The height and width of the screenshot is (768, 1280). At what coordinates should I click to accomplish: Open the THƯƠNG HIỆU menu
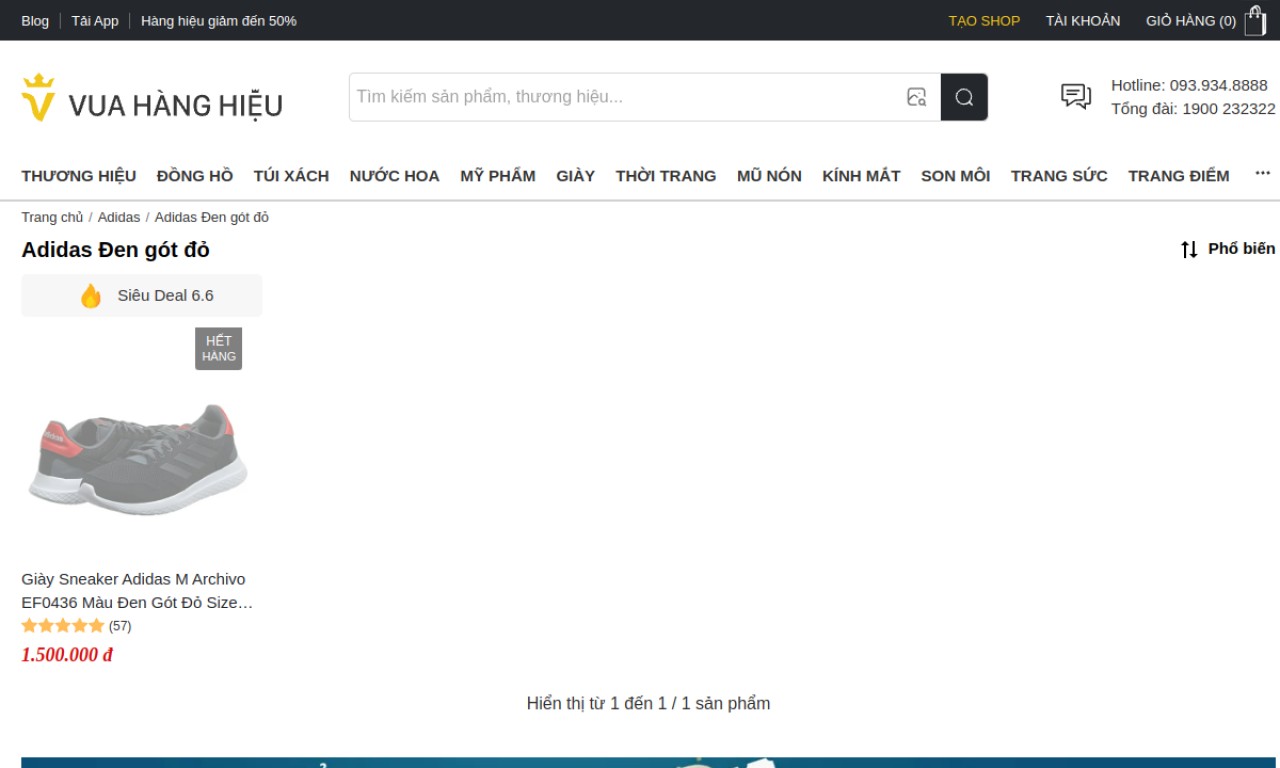tap(79, 176)
